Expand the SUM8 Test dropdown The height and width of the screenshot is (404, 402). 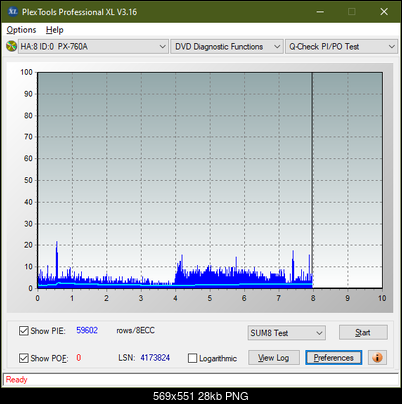point(287,333)
